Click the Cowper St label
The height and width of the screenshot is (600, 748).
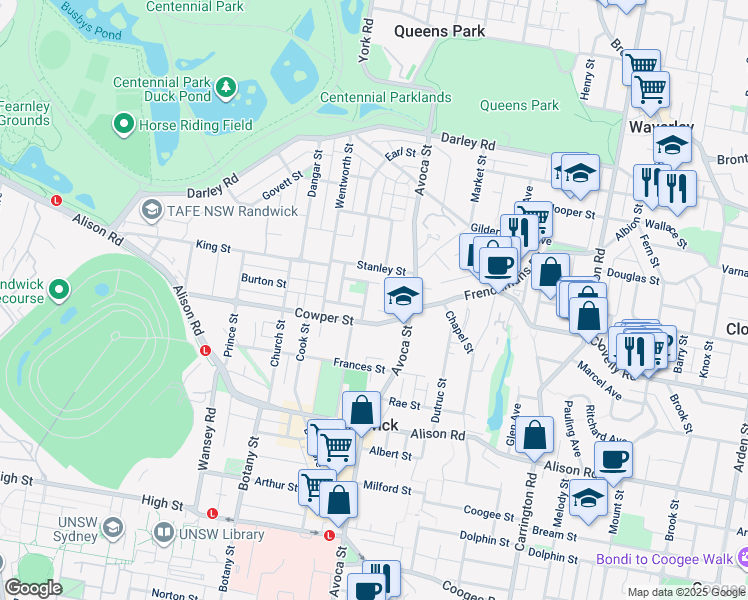(324, 317)
